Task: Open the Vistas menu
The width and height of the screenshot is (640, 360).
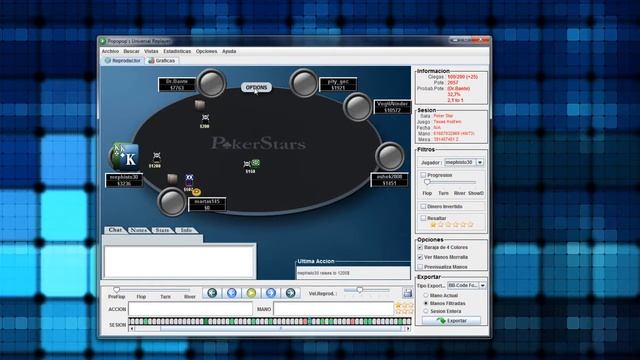Action: [151, 51]
